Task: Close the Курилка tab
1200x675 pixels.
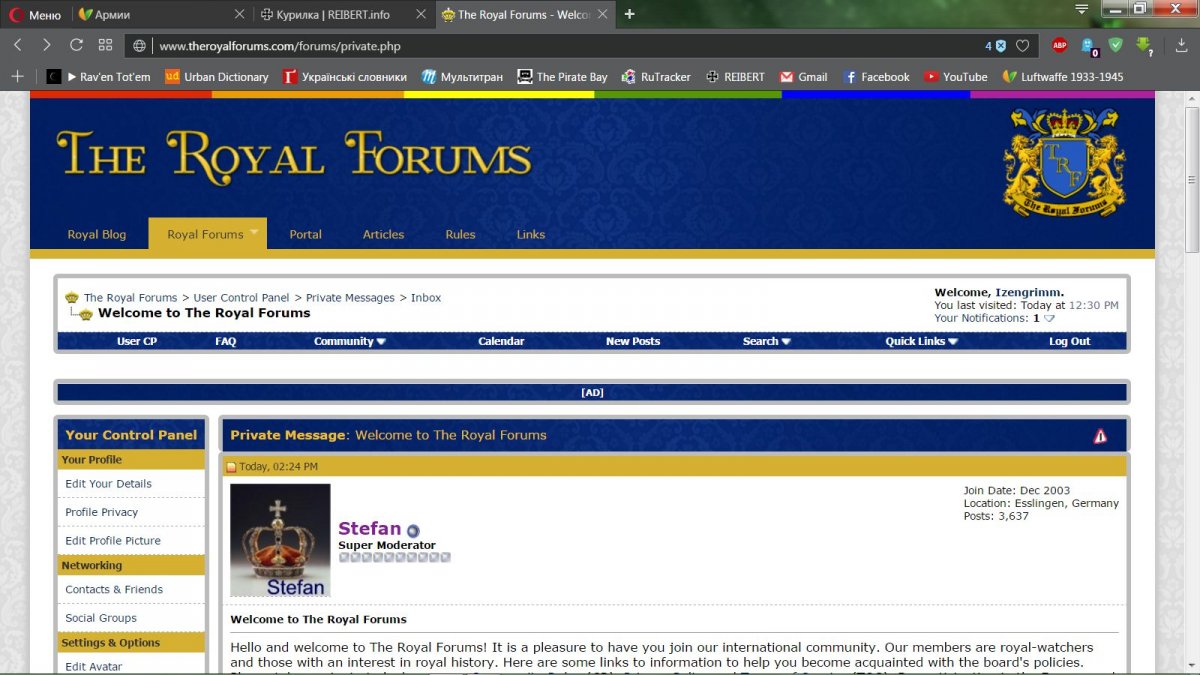Action: click(x=421, y=15)
